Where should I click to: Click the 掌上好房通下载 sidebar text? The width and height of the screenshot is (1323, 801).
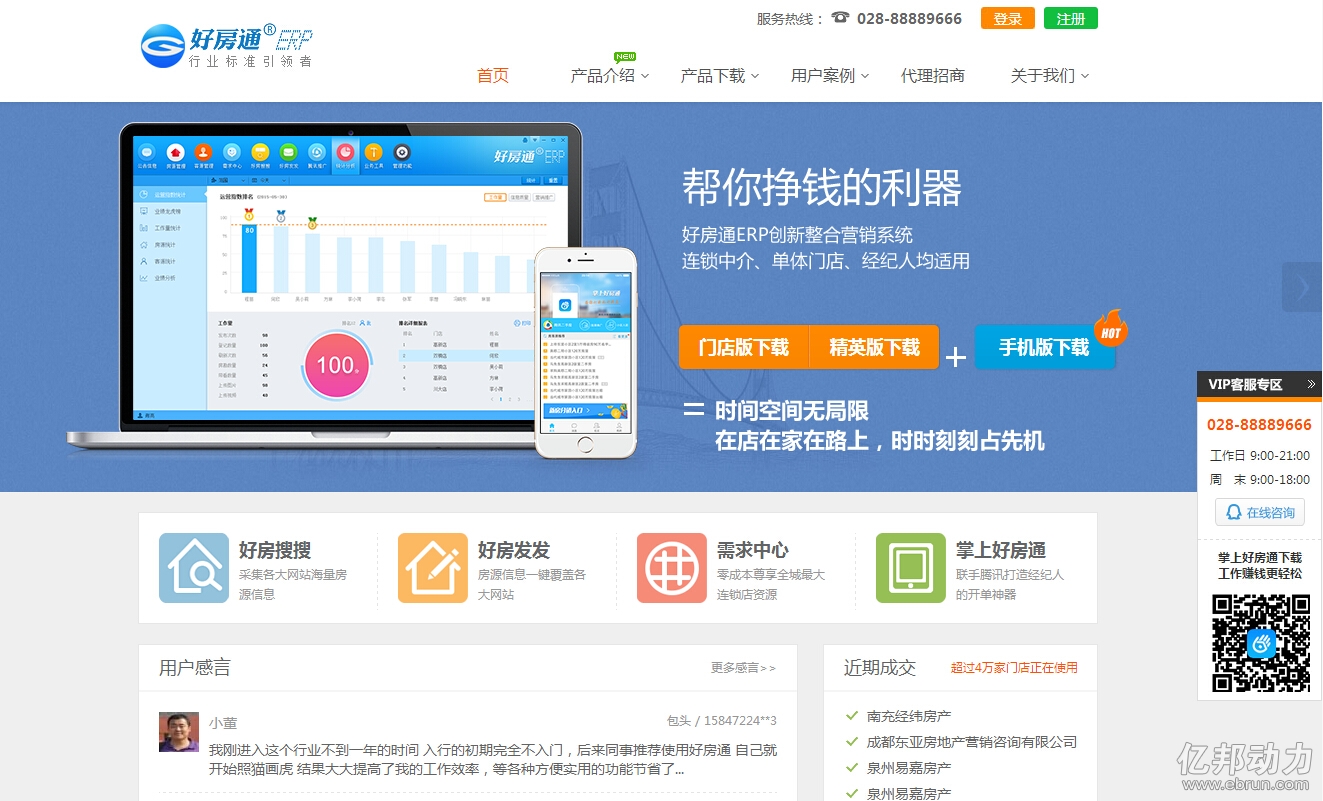click(x=1260, y=557)
